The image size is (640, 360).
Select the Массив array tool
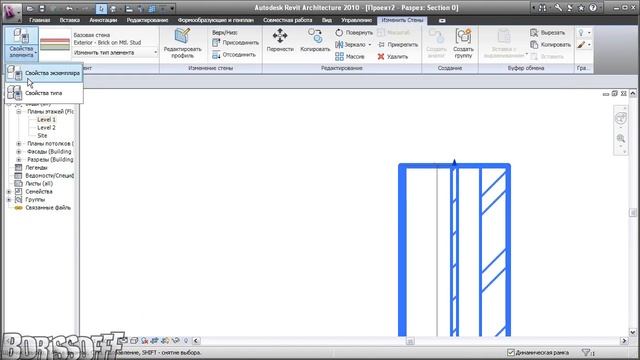coord(349,57)
